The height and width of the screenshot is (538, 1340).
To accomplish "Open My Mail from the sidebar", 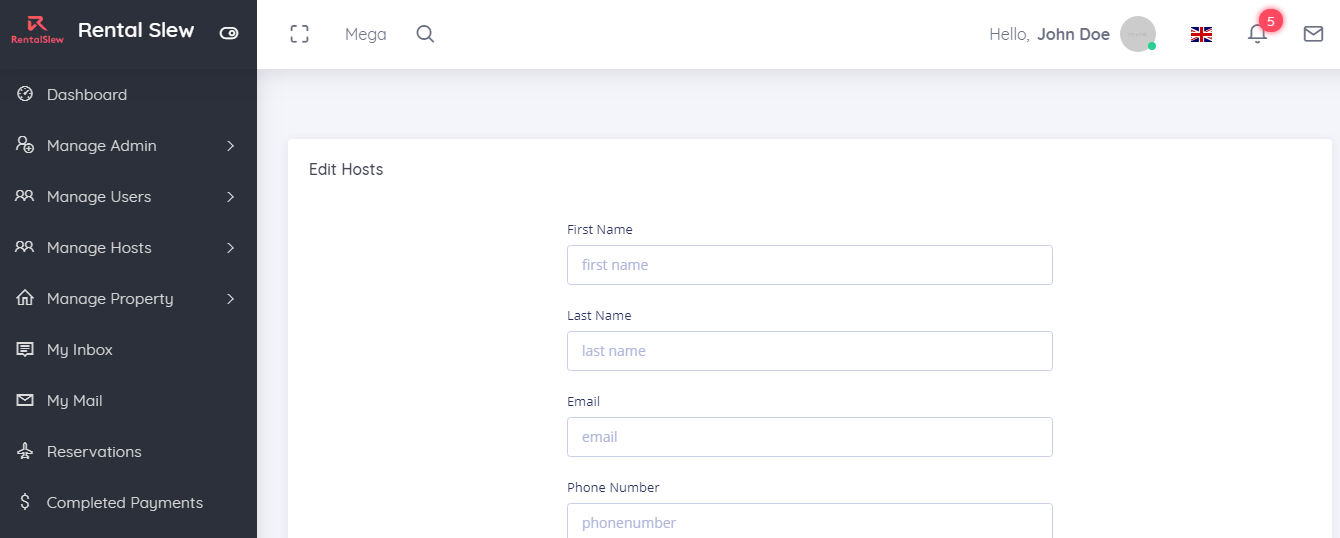I will (x=74, y=401).
